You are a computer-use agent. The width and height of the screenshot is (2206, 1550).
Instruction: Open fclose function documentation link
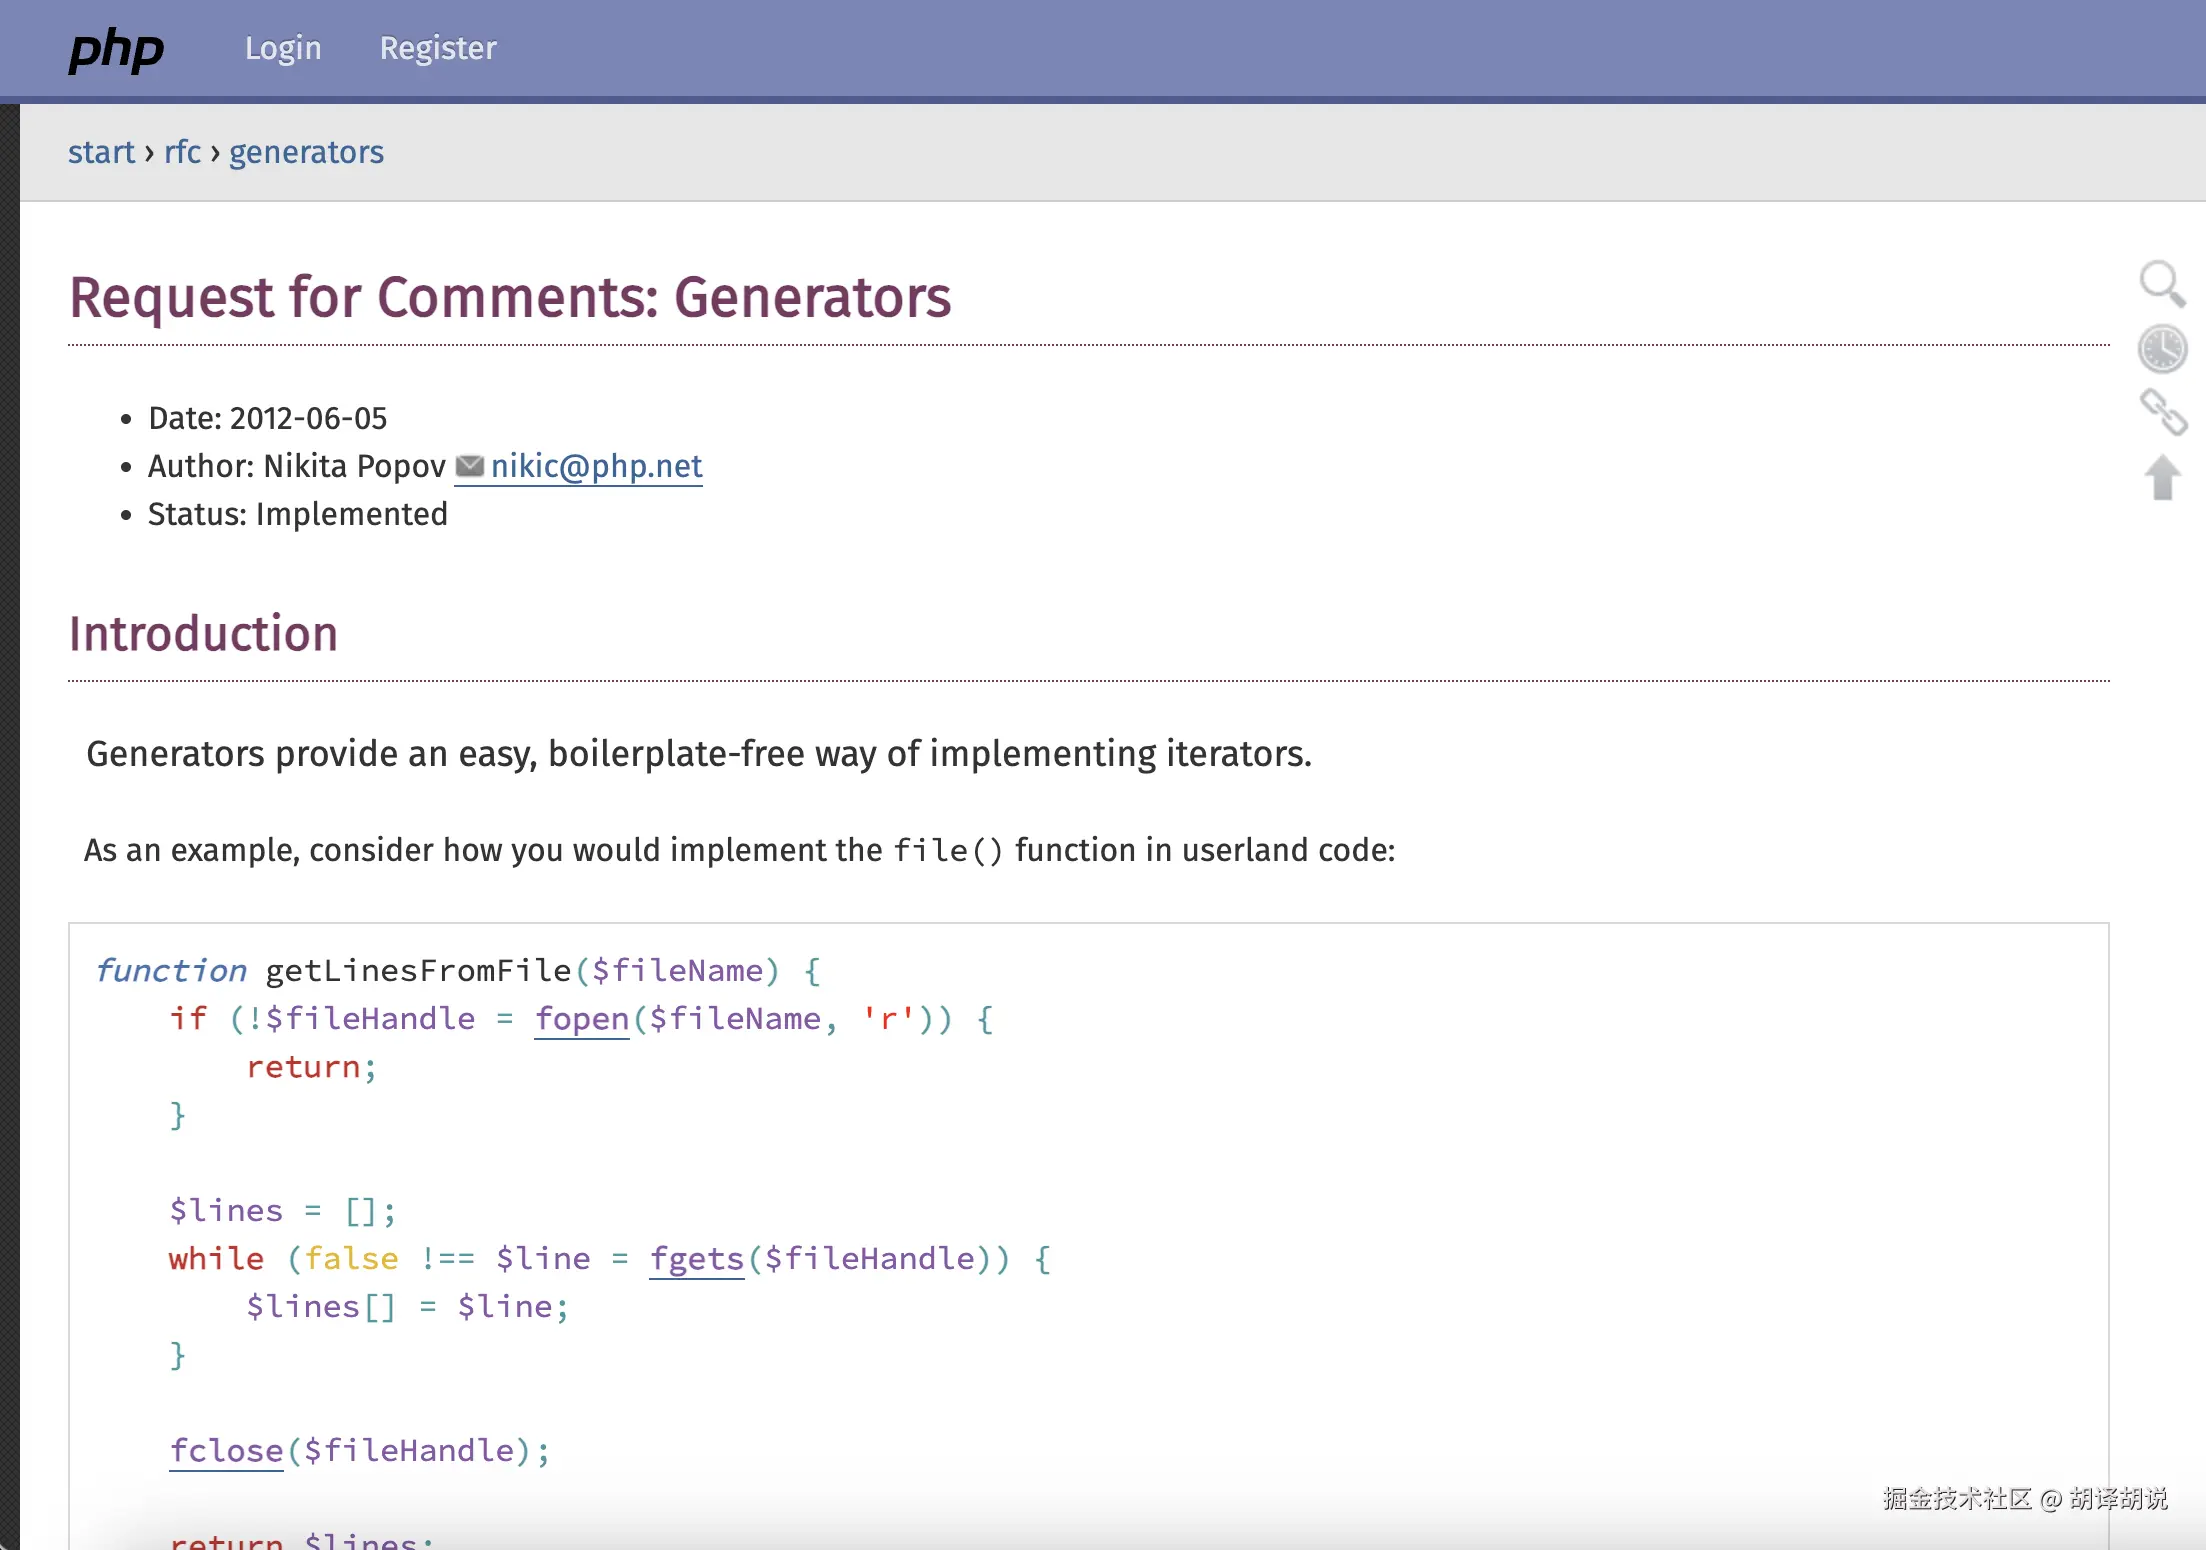[226, 1451]
